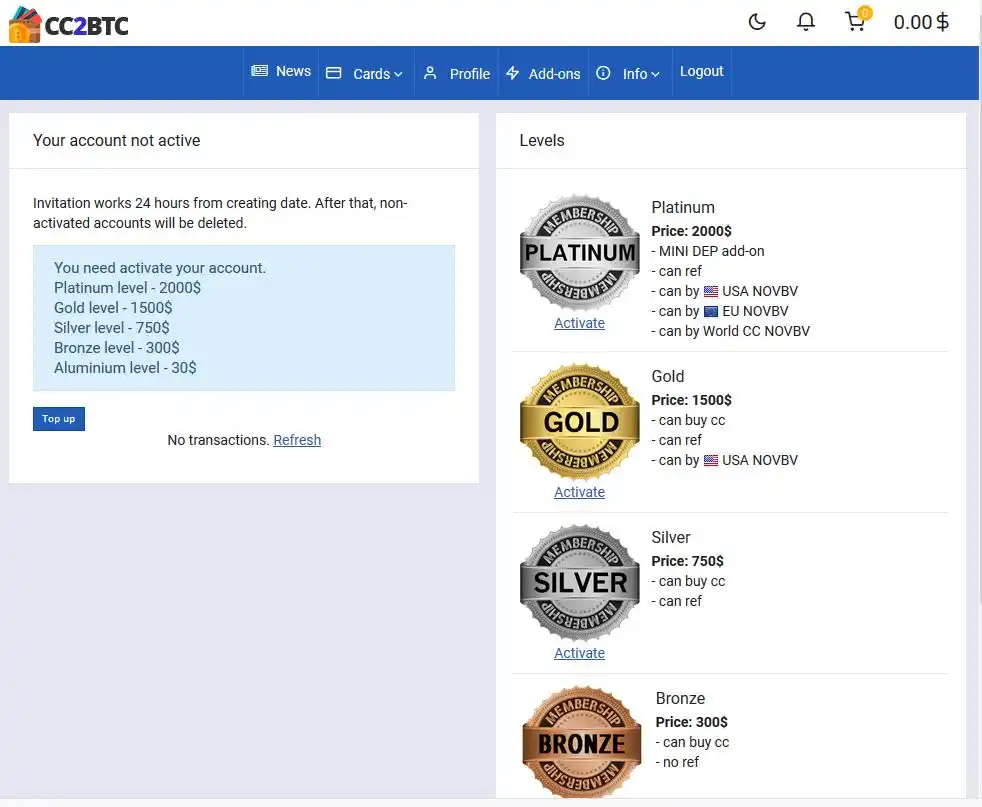Viewport: 982px width, 807px height.
Task: Select Logout in the navigation bar
Action: (701, 71)
